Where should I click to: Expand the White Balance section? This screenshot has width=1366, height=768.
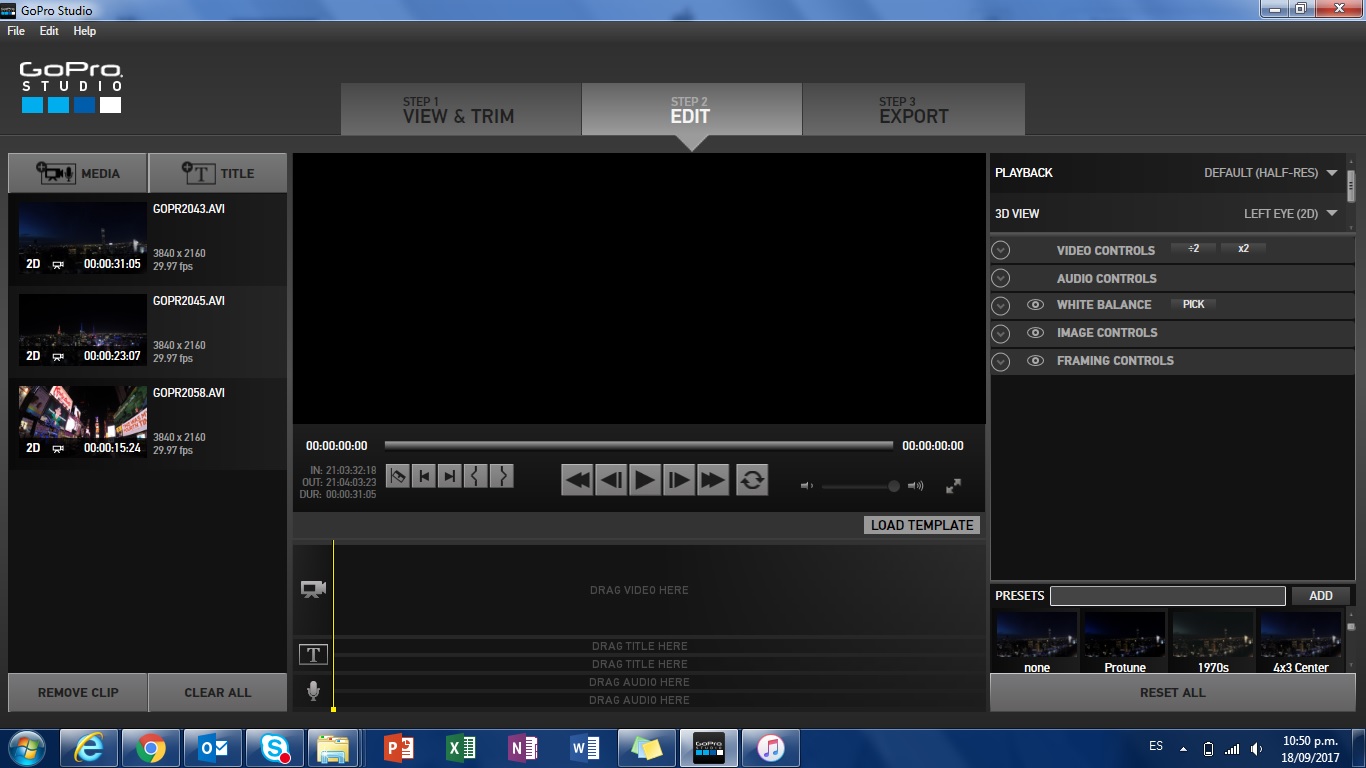click(x=1000, y=305)
